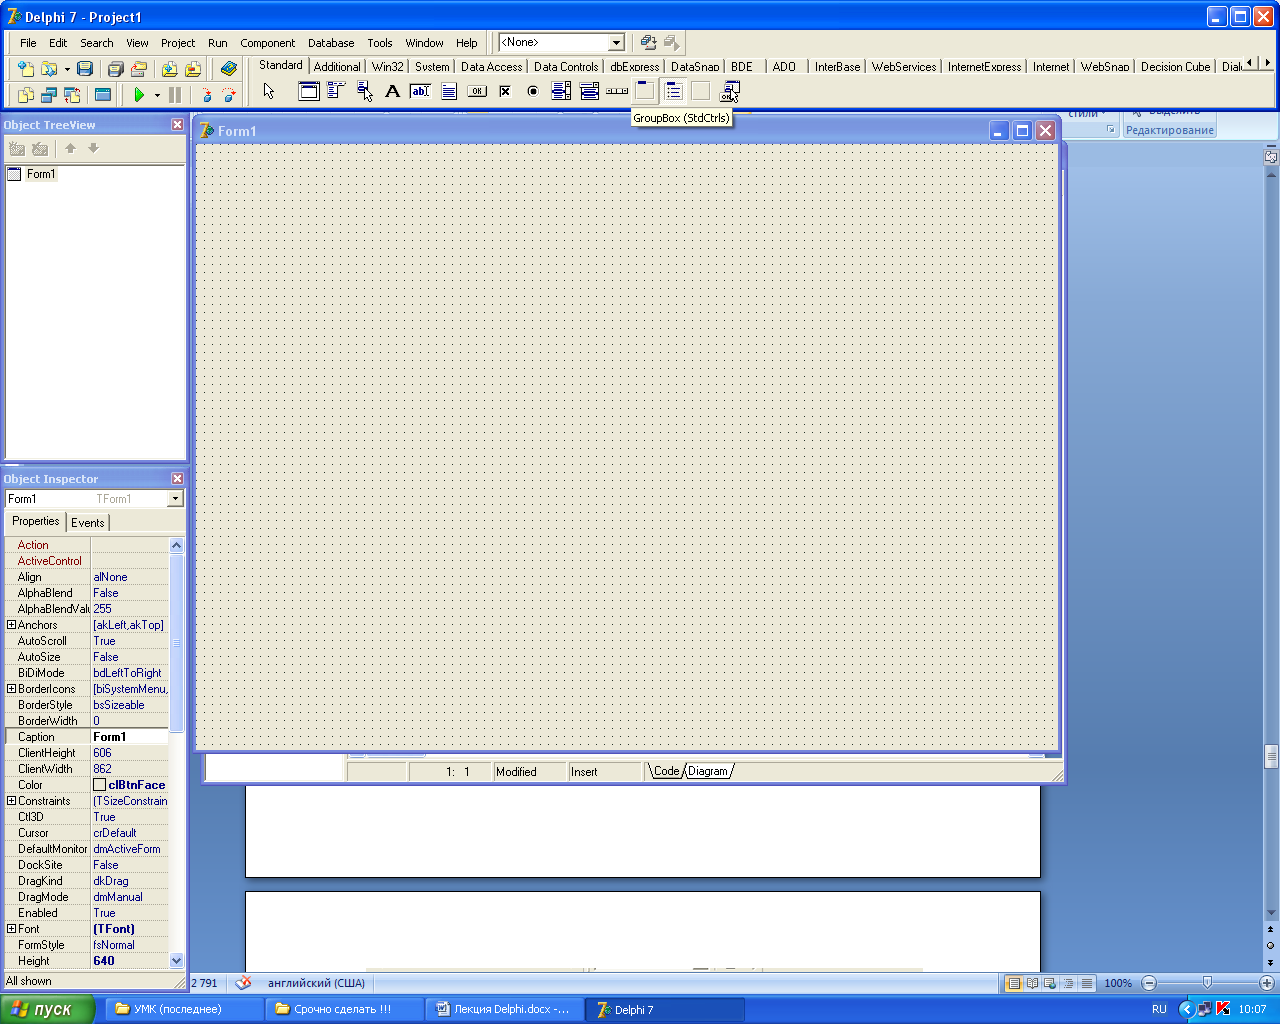Click the Pause program icon
This screenshot has height=1024, width=1280.
[x=175, y=95]
